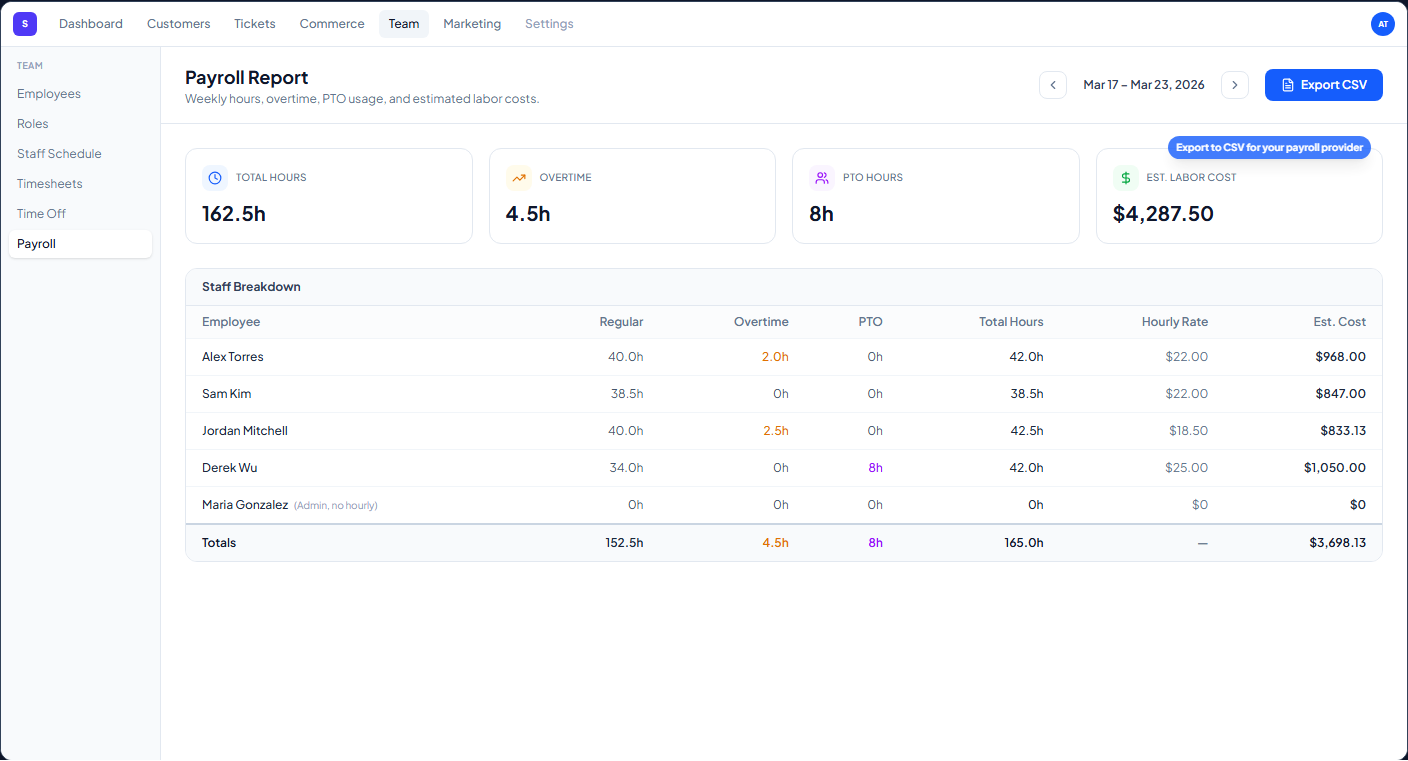Go to next week with right chevron

(x=1235, y=85)
